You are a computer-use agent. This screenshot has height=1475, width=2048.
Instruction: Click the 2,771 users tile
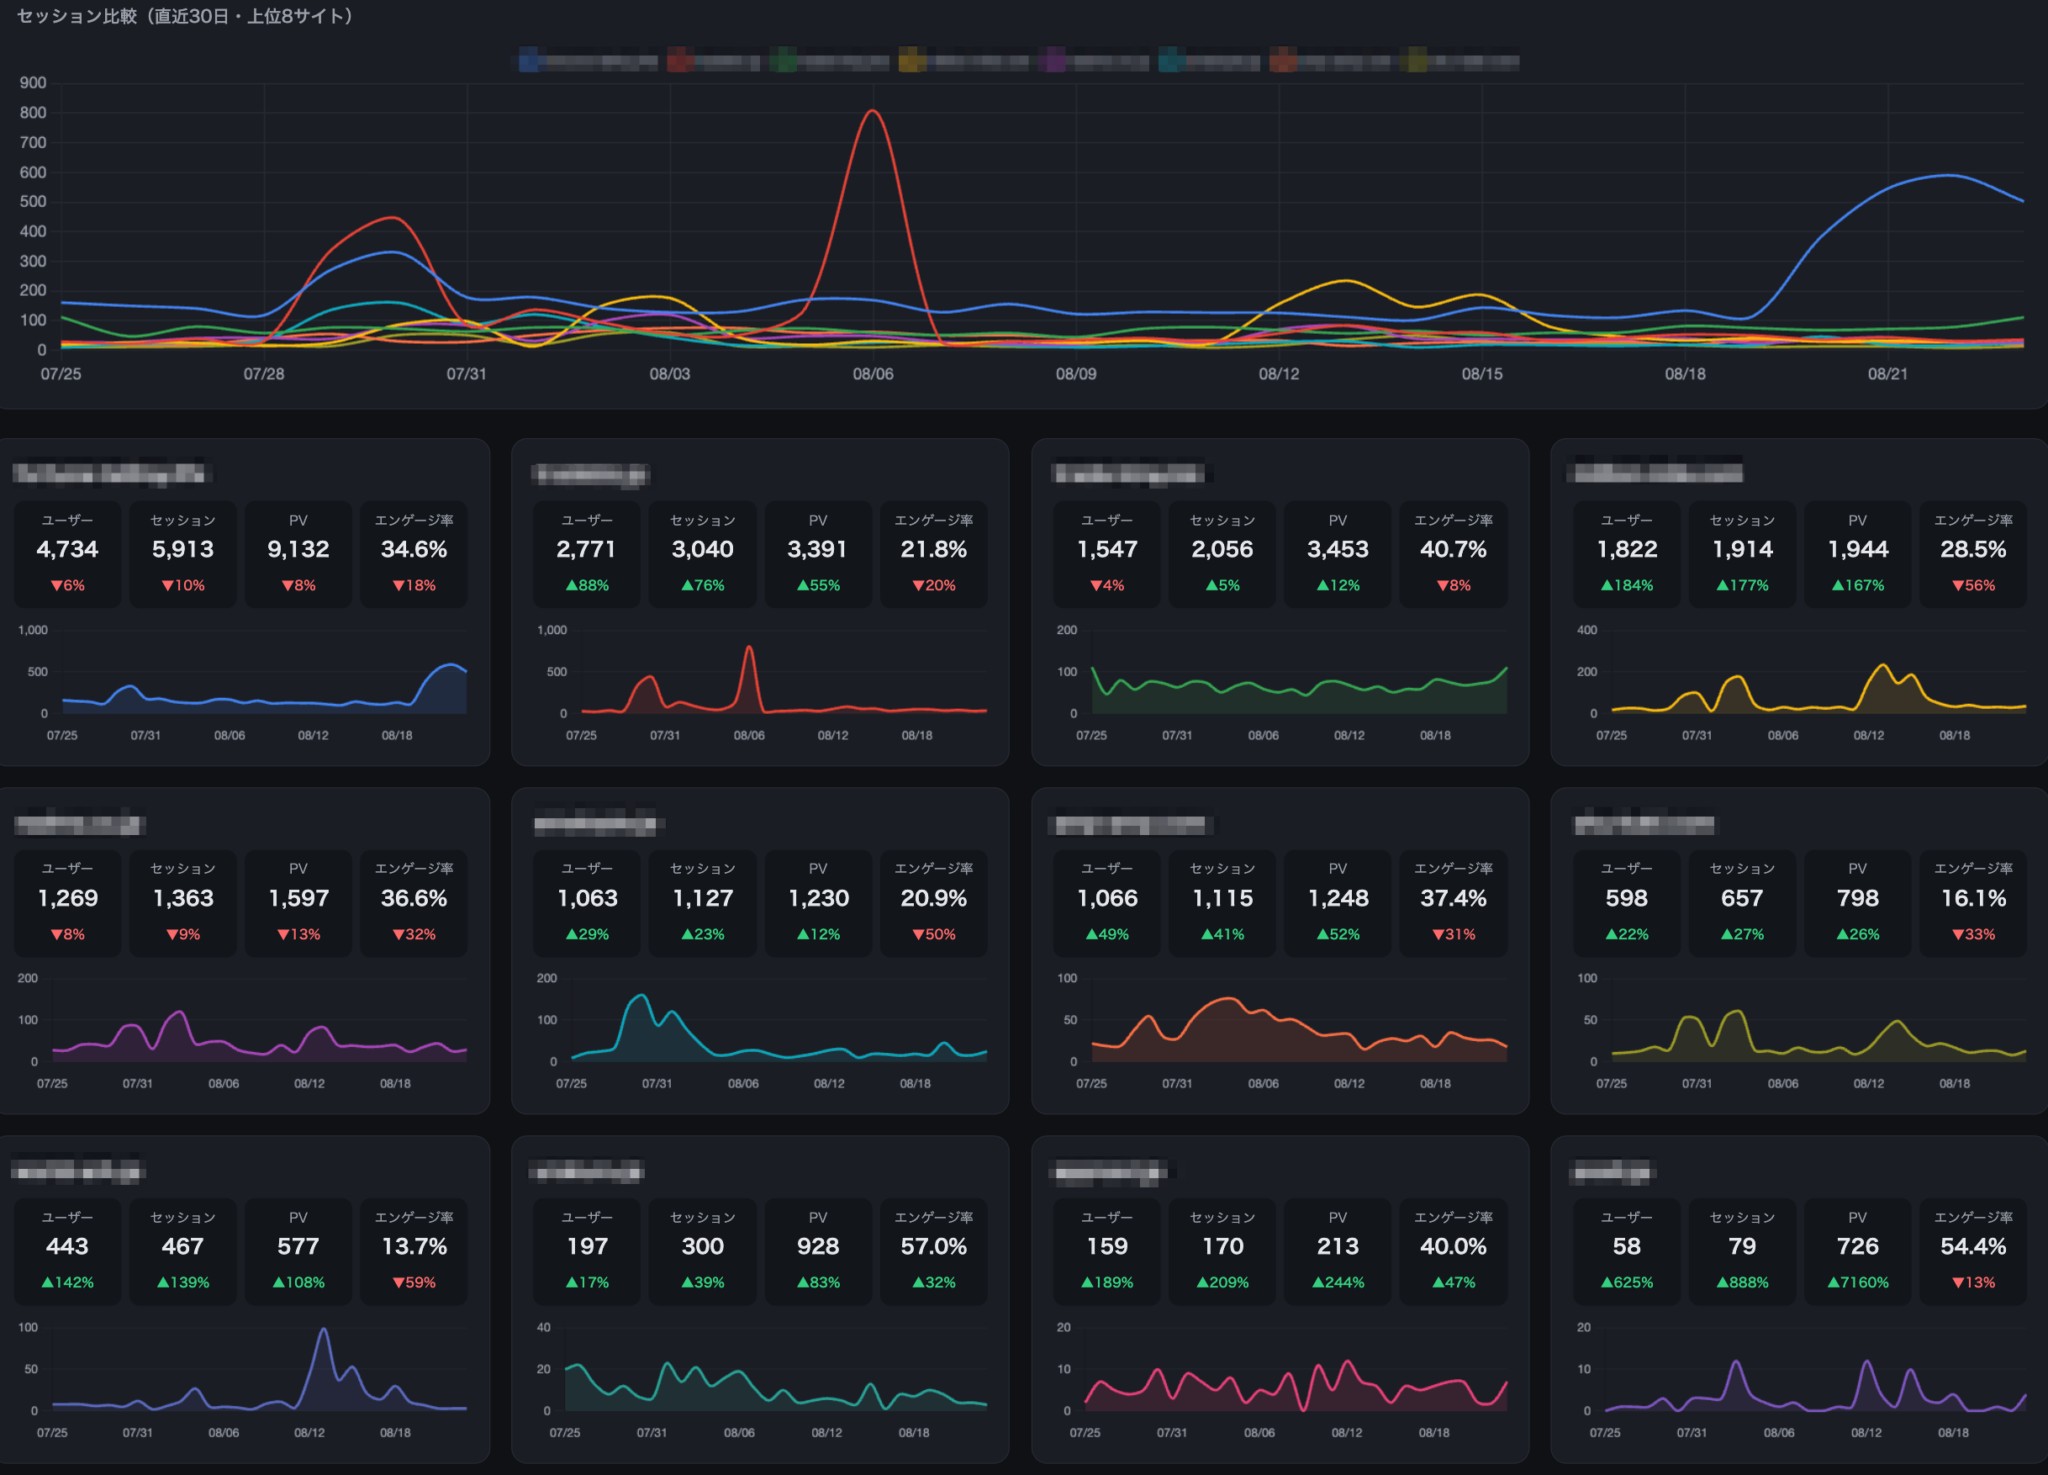pyautogui.click(x=587, y=554)
